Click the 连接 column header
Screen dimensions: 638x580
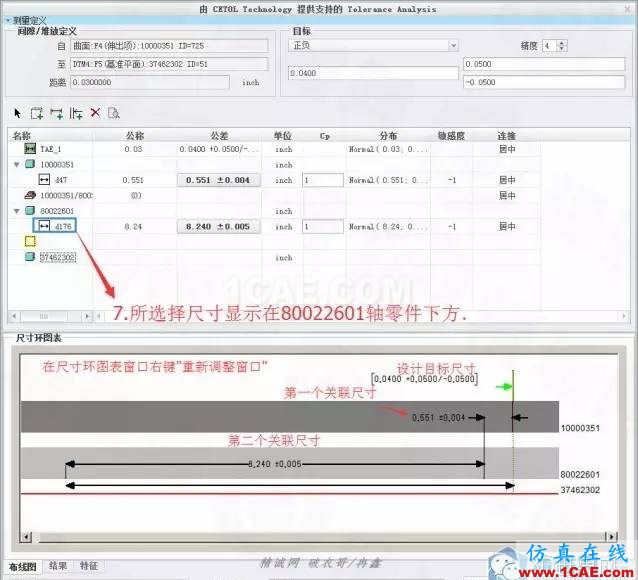507,136
